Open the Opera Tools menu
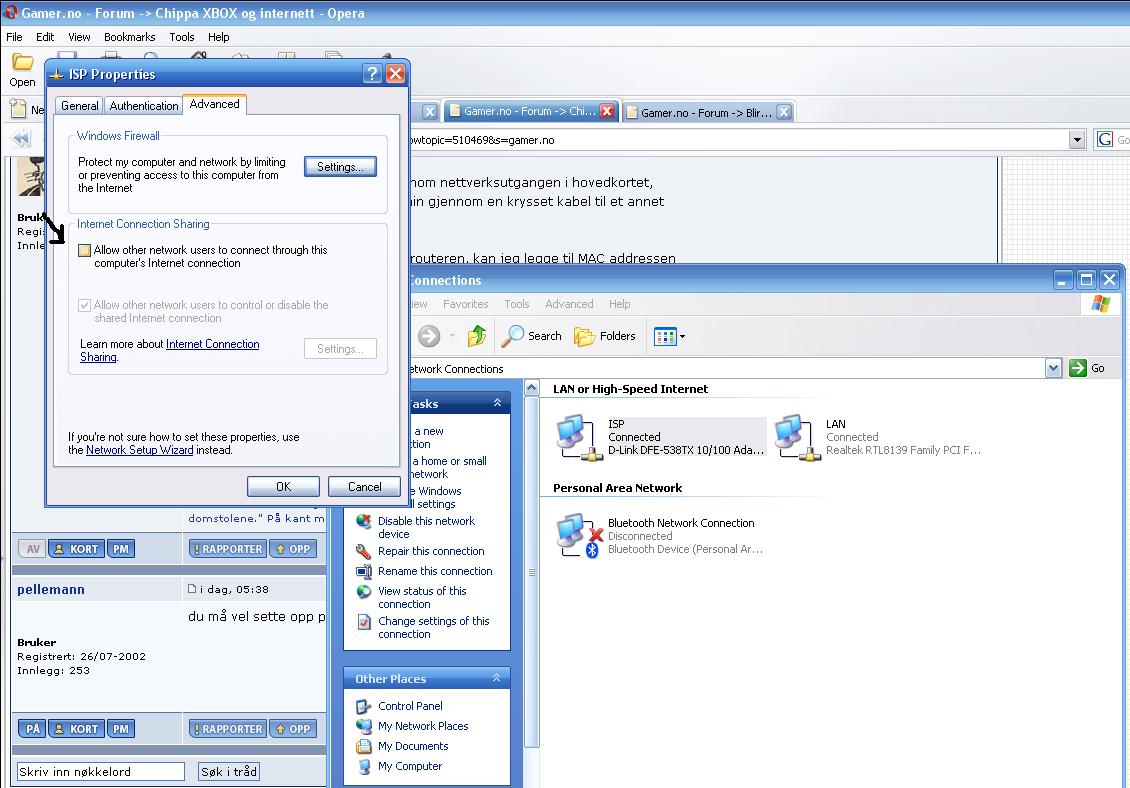1130x788 pixels. click(x=182, y=37)
